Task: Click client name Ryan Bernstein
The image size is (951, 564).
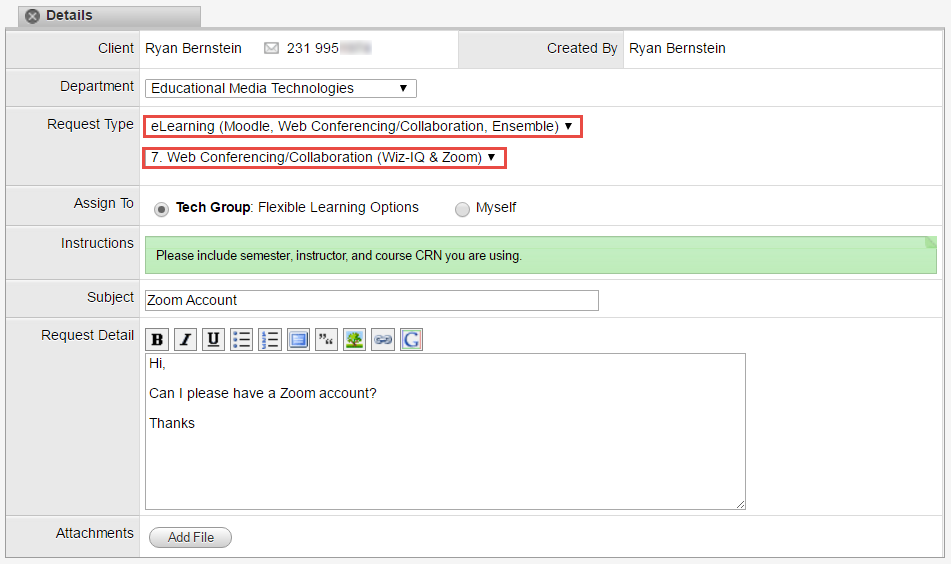Action: tap(193, 49)
